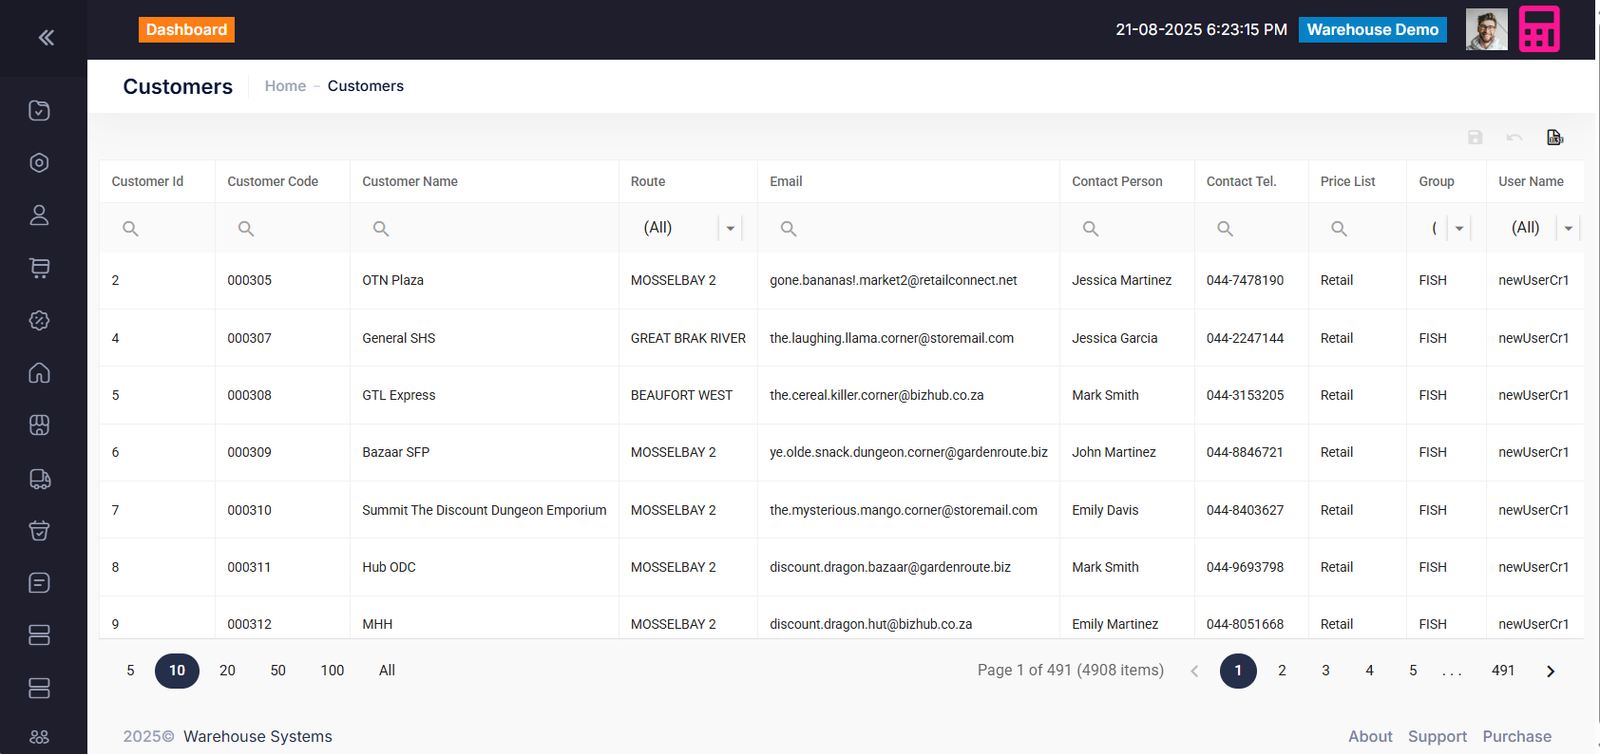This screenshot has height=754, width=1600.
Task: Collapse the sidebar with the double-chevron icon
Action: pyautogui.click(x=46, y=38)
